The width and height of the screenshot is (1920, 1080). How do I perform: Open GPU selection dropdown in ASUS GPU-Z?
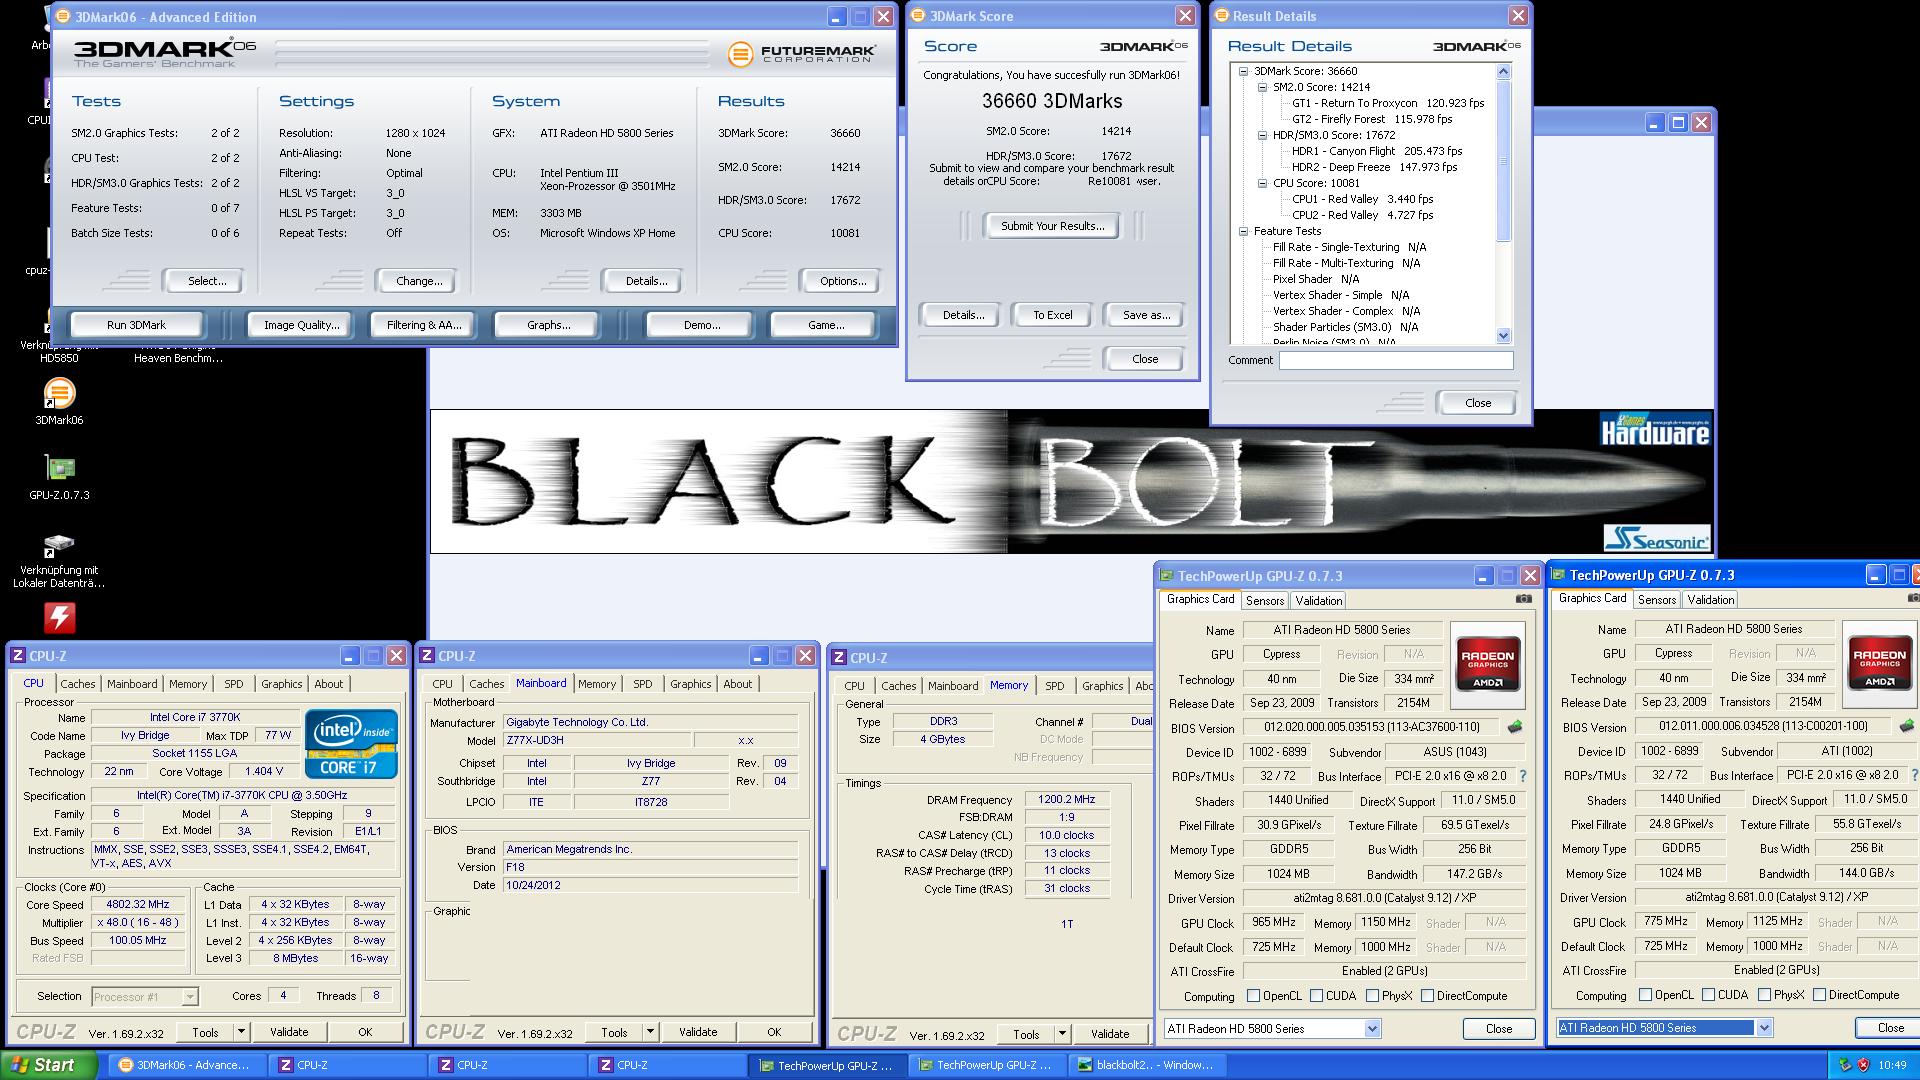[x=1372, y=1028]
